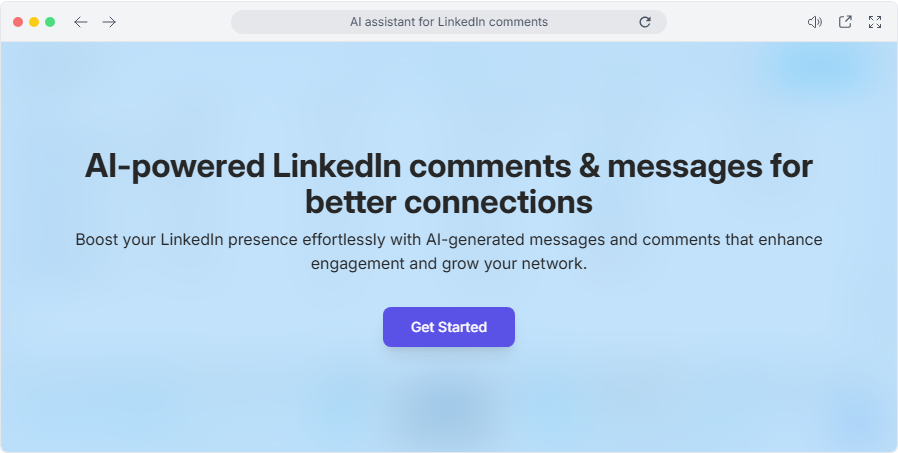Open page in new window icon
Screen dimensions: 898x453
pyautogui.click(x=845, y=22)
